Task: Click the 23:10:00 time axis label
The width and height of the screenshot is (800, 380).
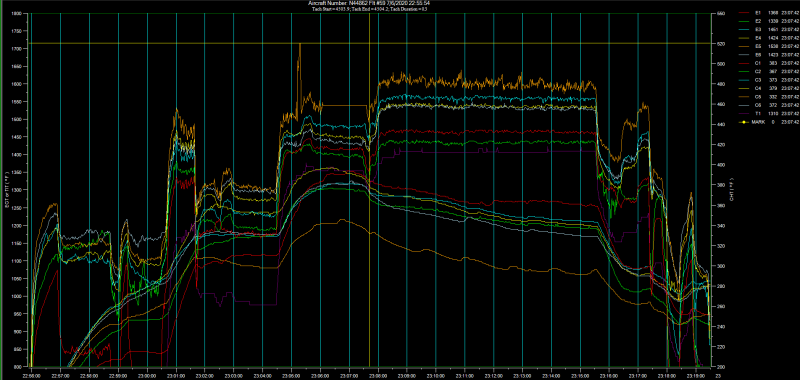Action: pyautogui.click(x=436, y=375)
